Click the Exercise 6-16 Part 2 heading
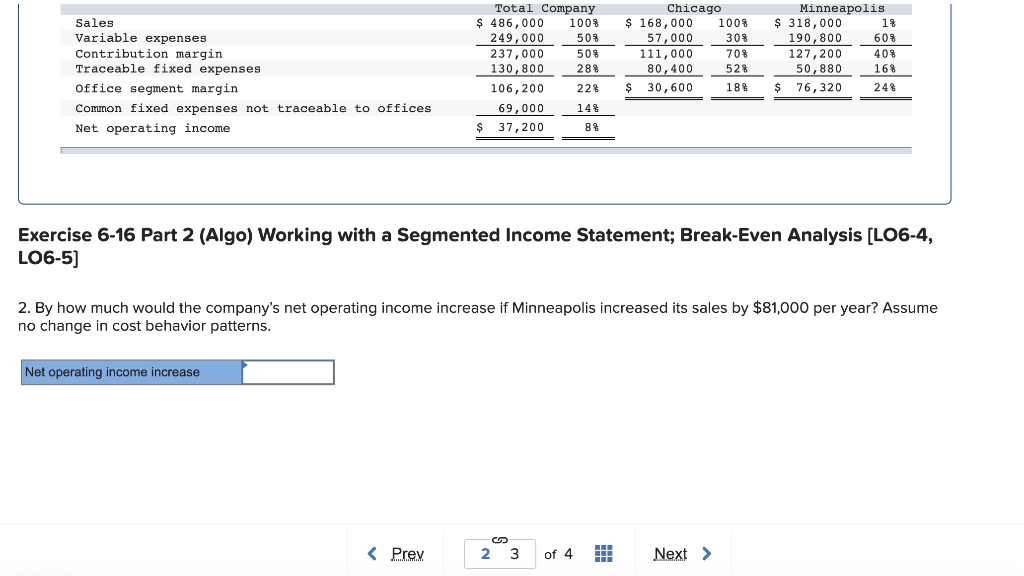 [x=475, y=246]
